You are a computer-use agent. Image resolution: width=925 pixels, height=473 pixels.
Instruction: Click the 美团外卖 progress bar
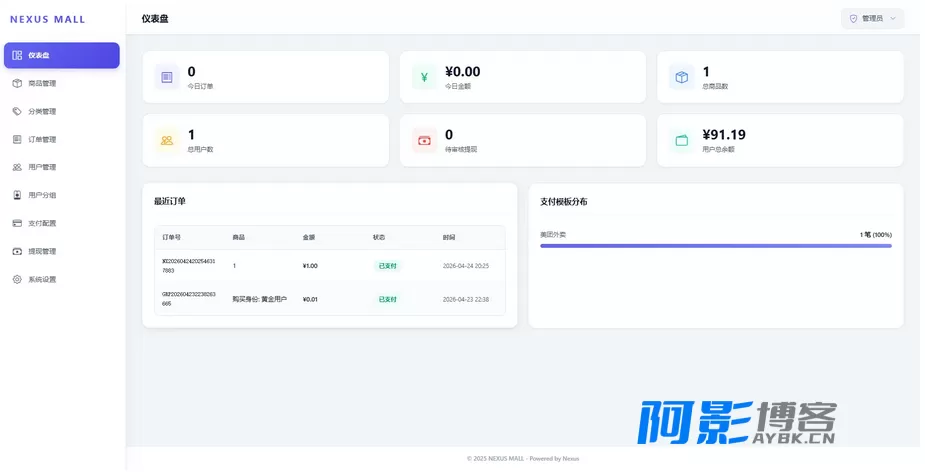716,245
